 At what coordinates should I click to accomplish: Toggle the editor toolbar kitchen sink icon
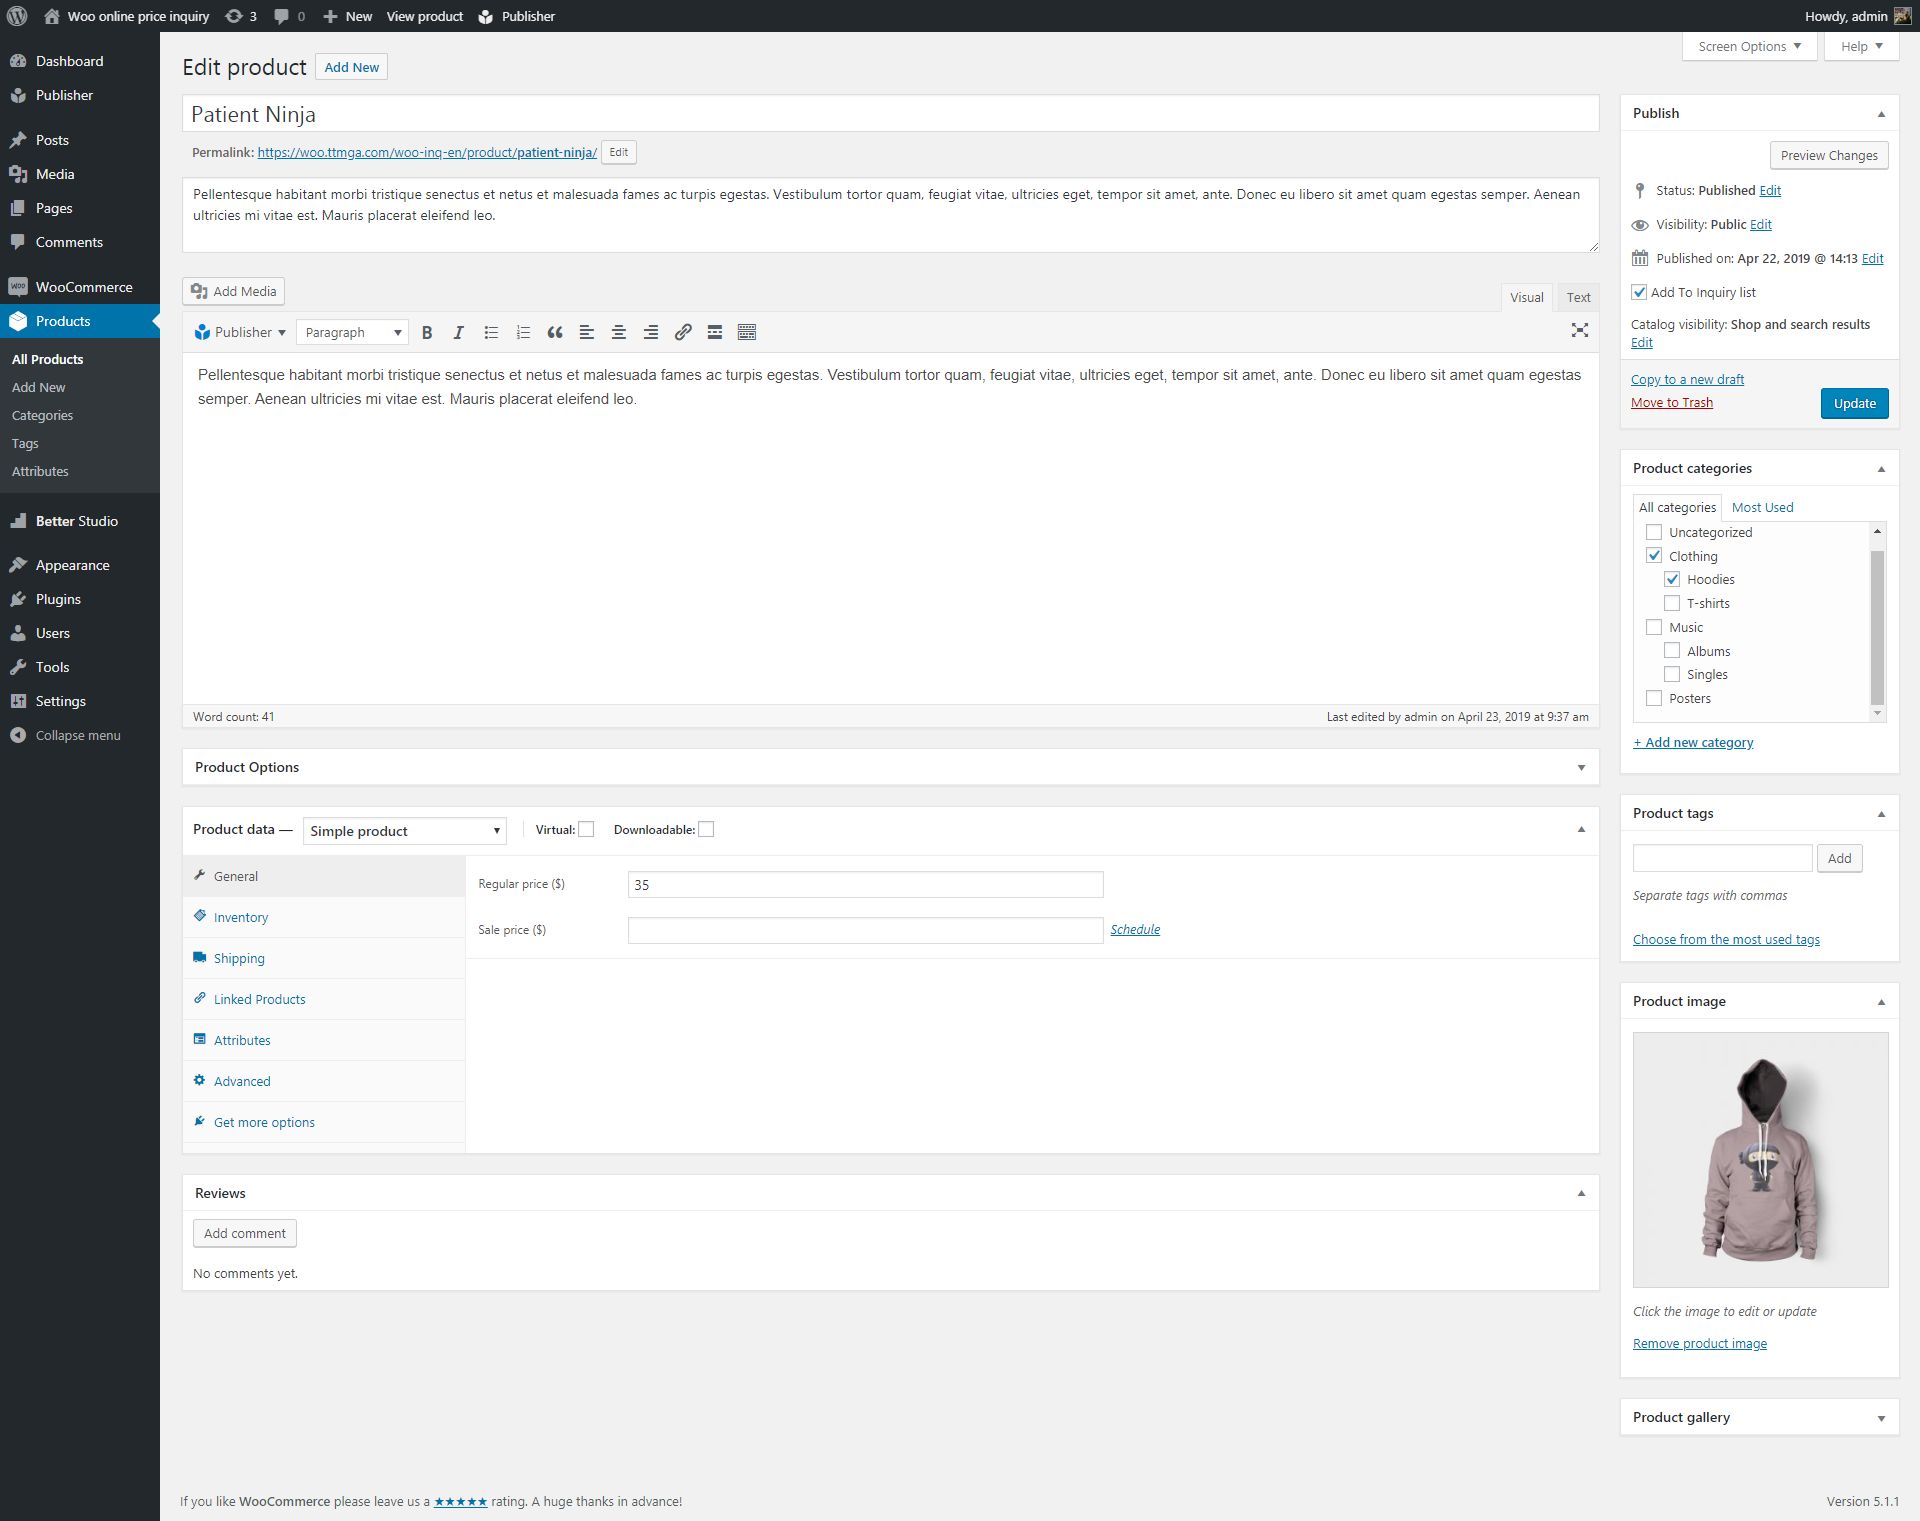point(747,333)
